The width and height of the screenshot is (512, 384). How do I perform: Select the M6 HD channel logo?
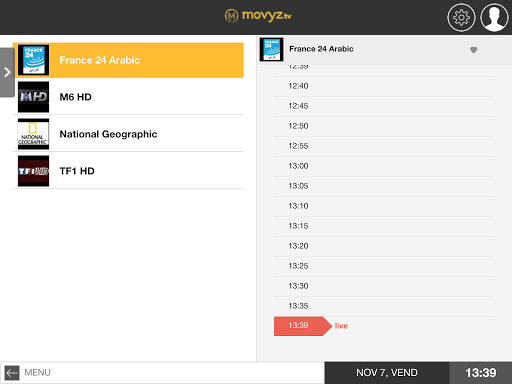(33, 97)
